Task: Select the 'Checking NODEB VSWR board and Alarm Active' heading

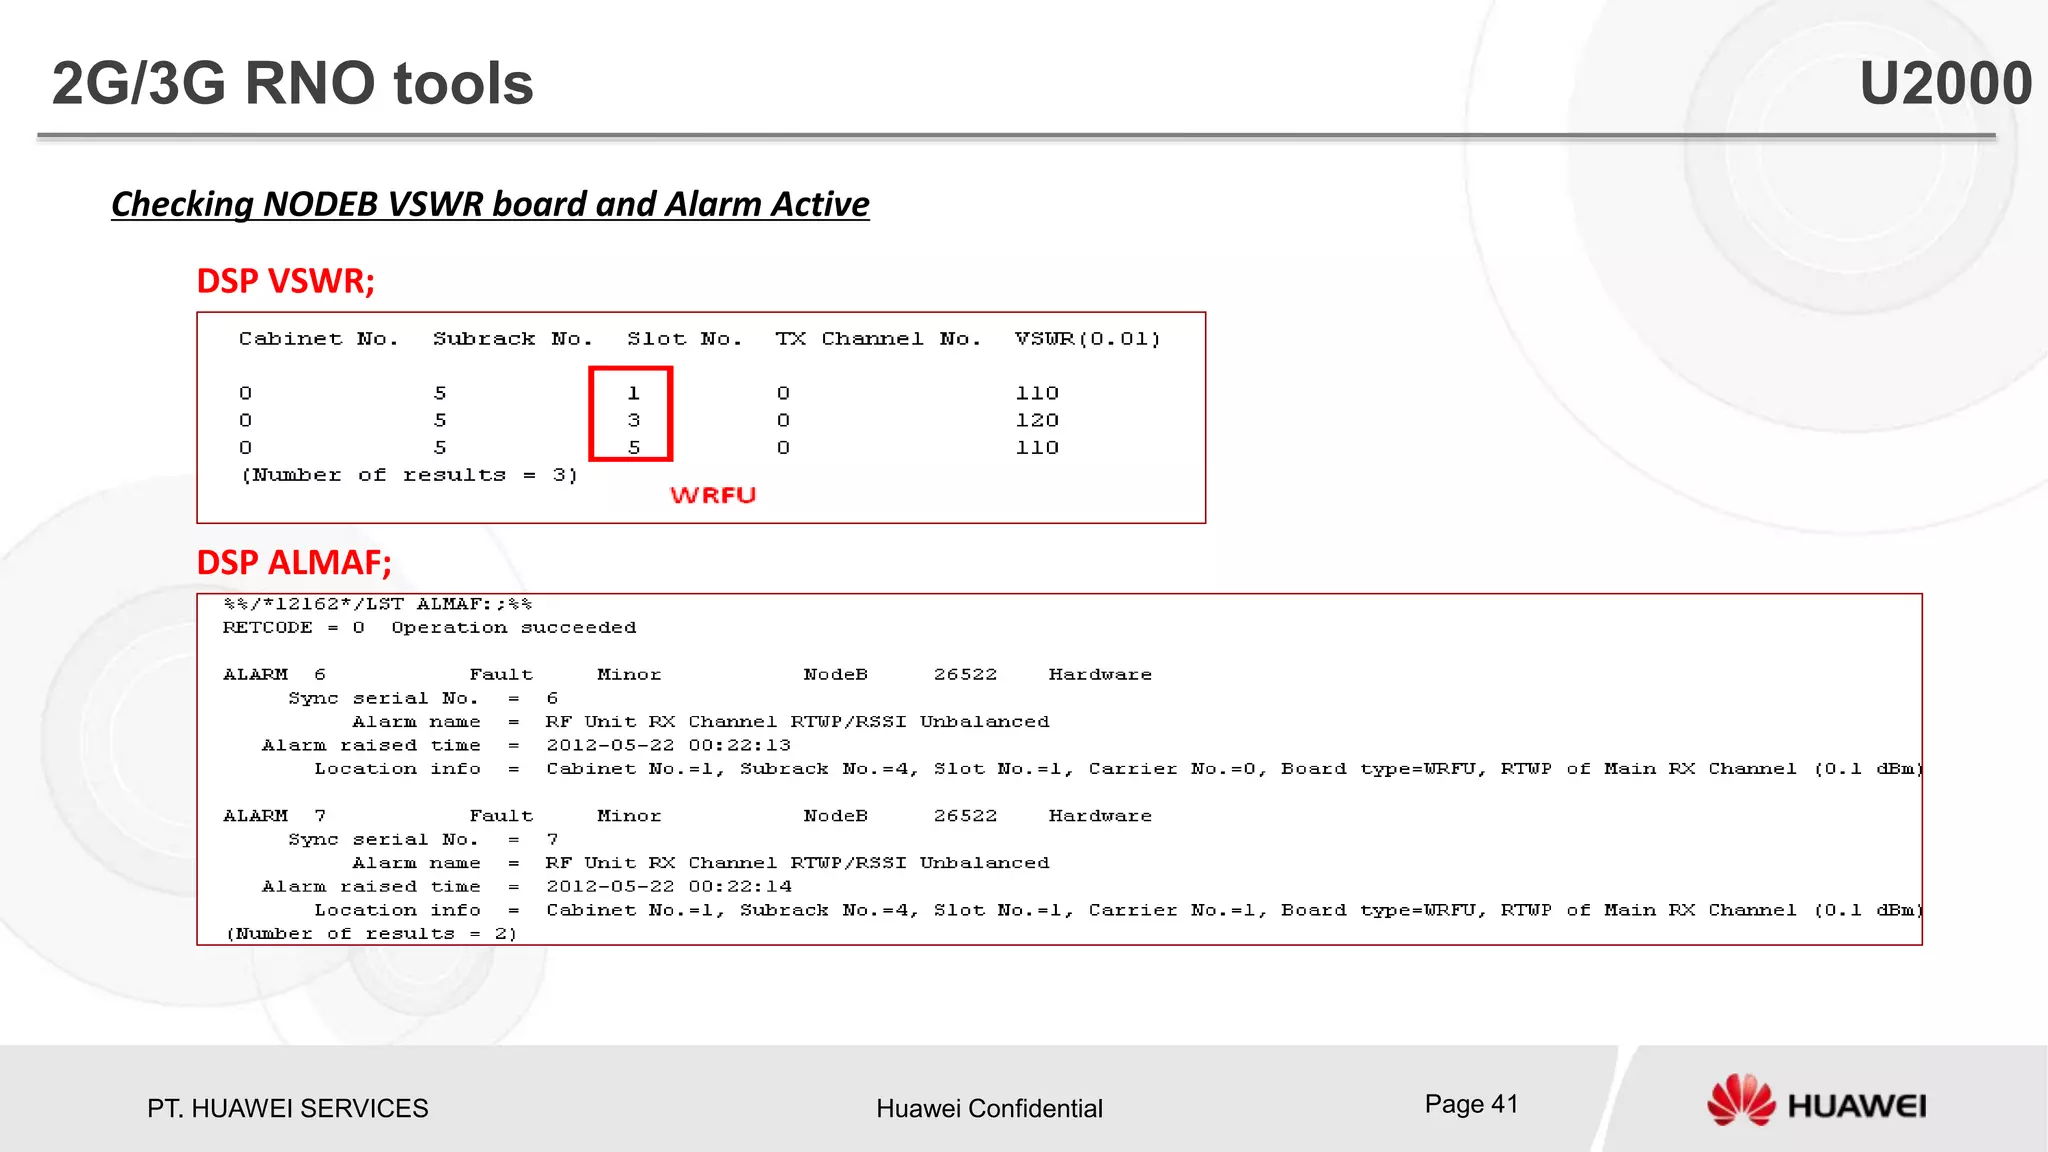Action: pyautogui.click(x=490, y=204)
